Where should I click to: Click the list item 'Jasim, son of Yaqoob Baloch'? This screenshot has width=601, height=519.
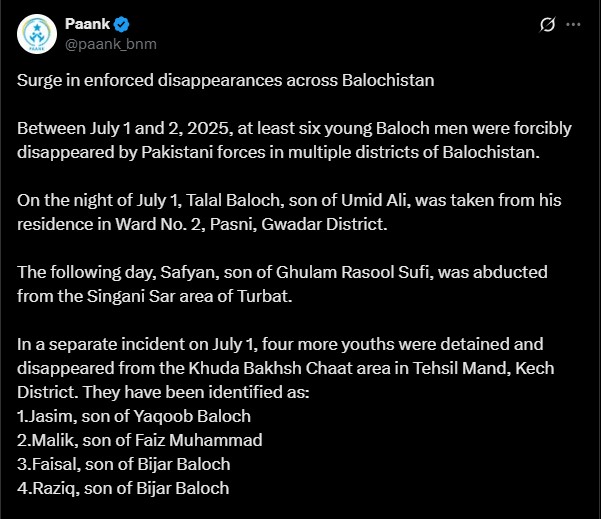(x=134, y=416)
